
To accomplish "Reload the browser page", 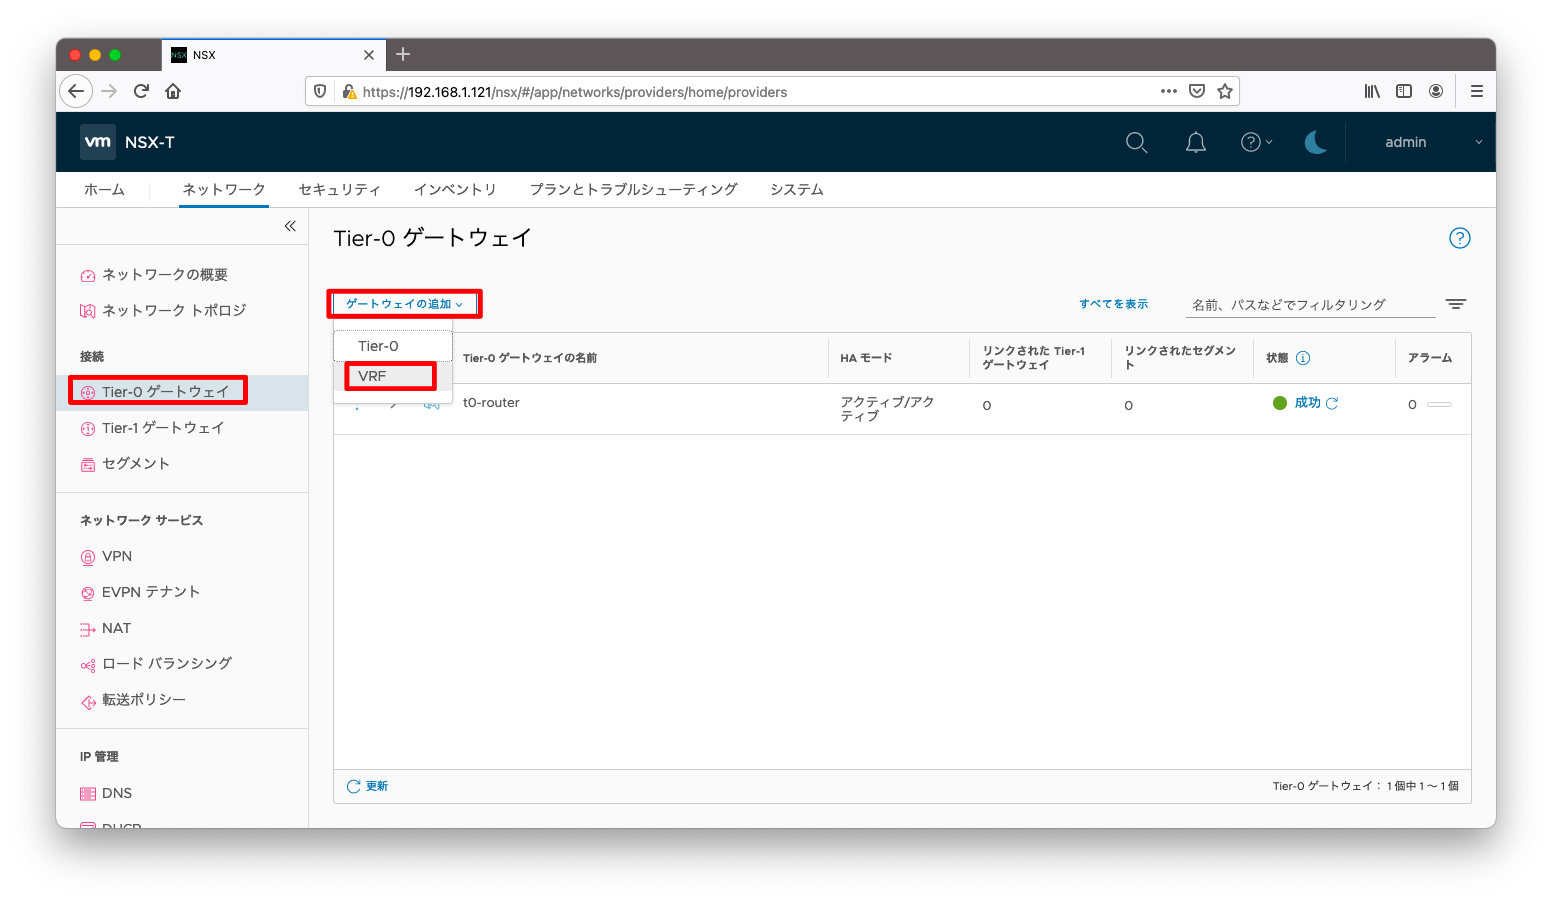I will (x=141, y=91).
